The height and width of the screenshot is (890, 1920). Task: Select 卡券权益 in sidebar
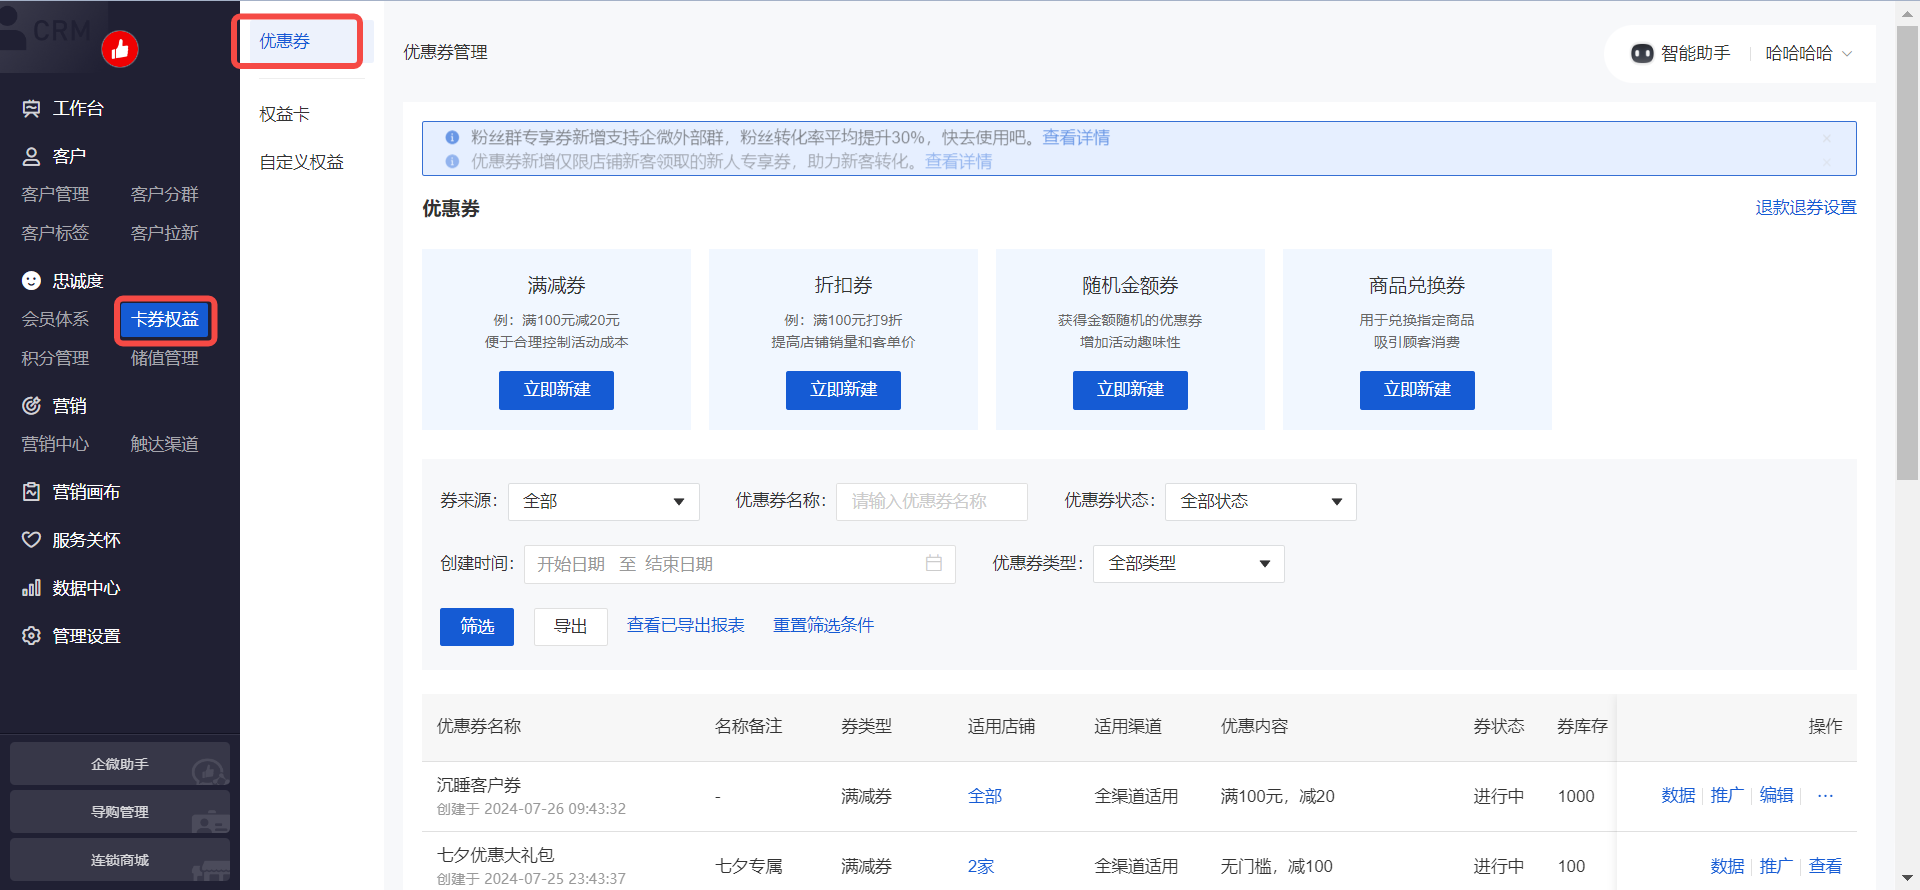click(165, 320)
